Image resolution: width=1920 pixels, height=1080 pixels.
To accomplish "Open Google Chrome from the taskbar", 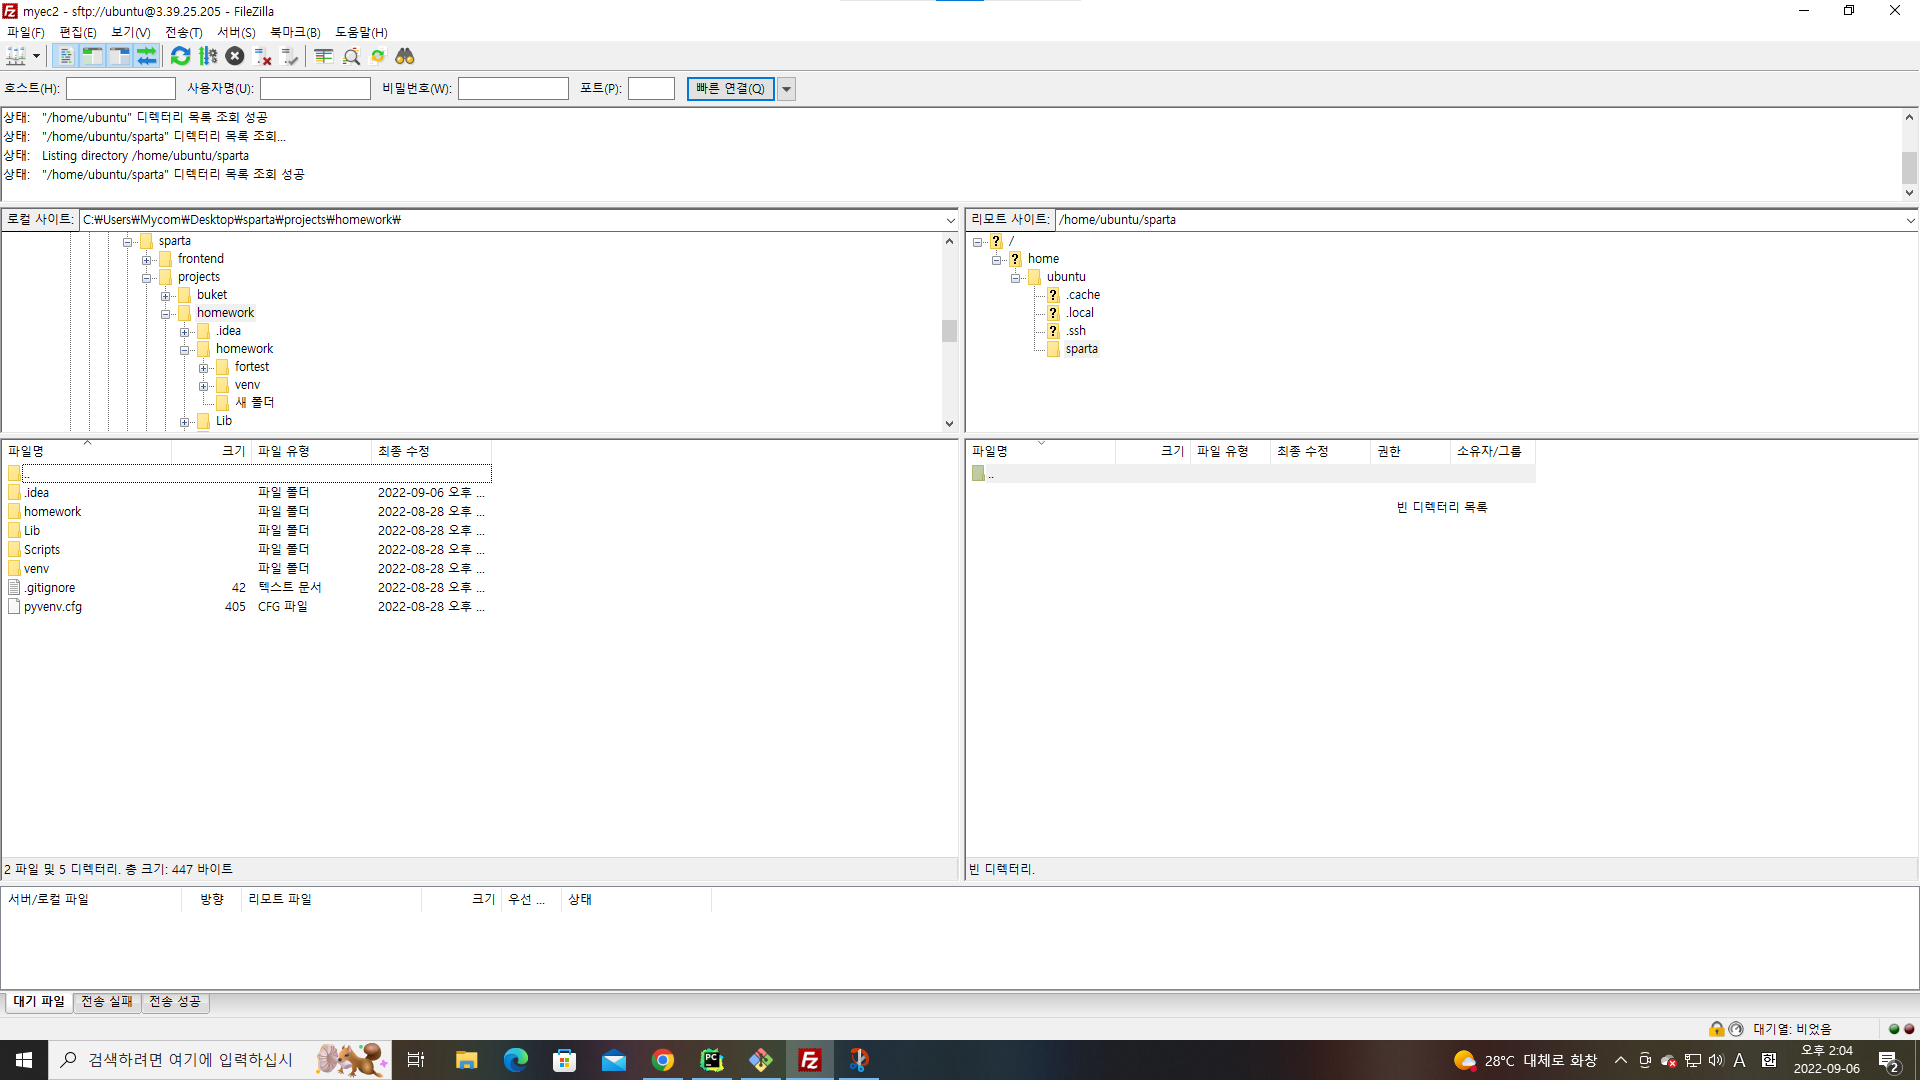I will [663, 1060].
